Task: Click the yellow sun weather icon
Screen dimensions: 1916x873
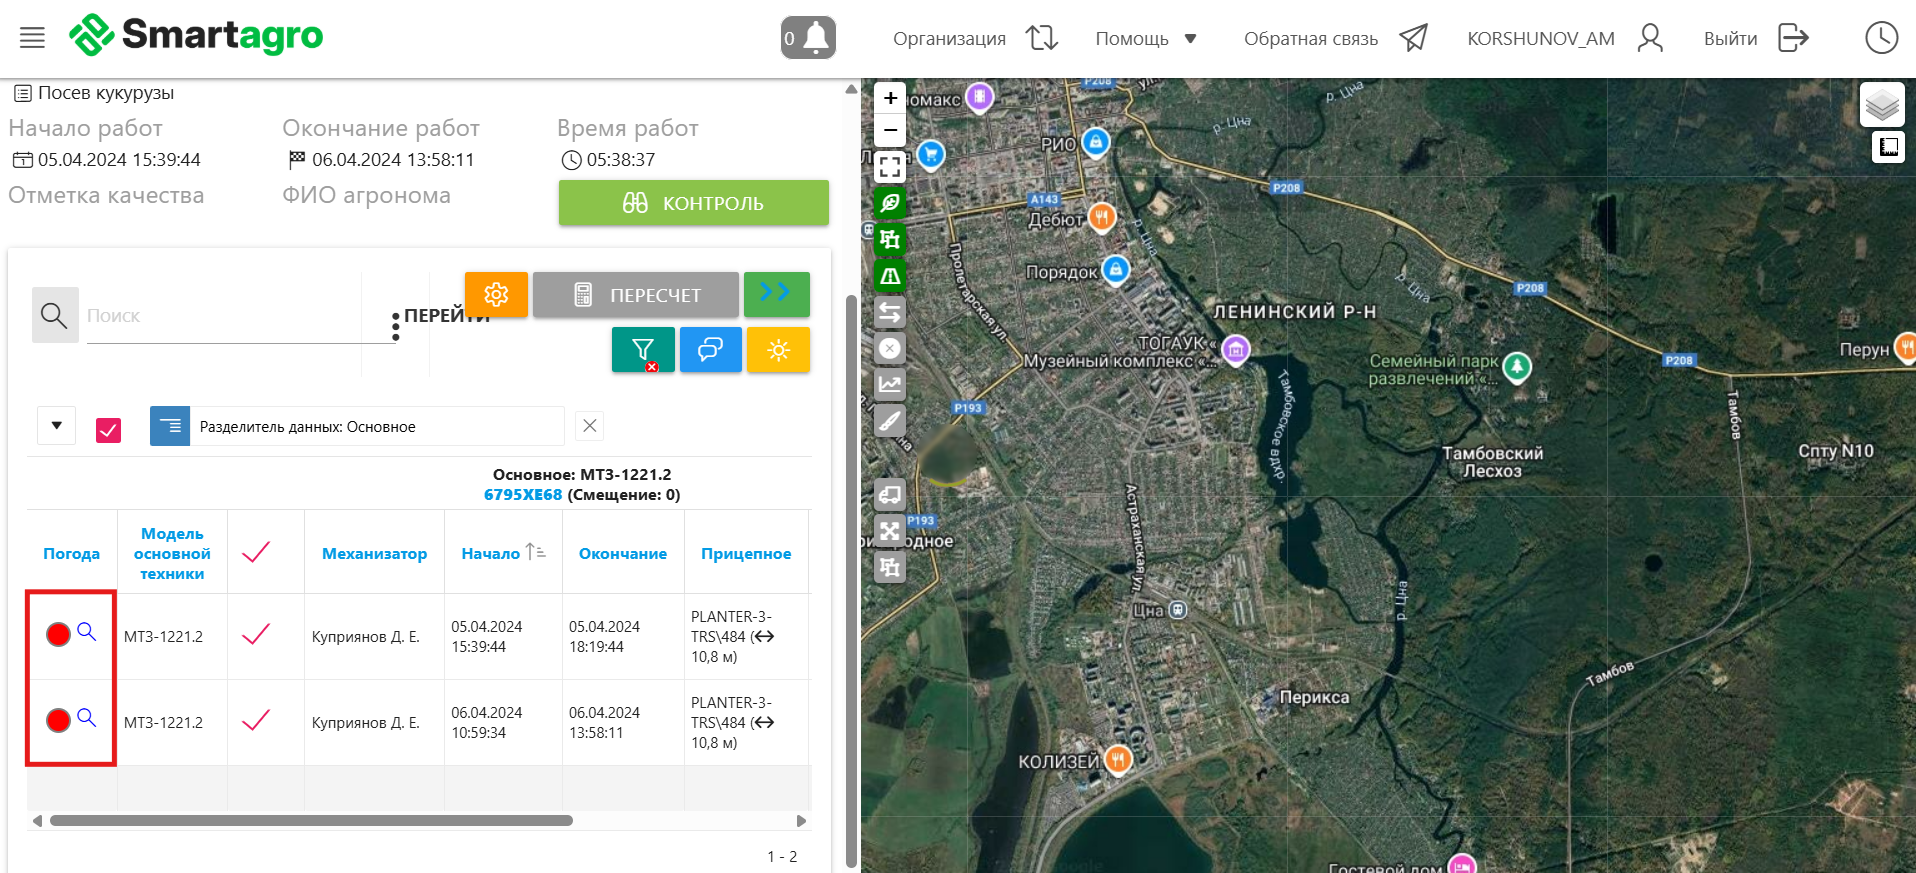Action: (x=778, y=350)
